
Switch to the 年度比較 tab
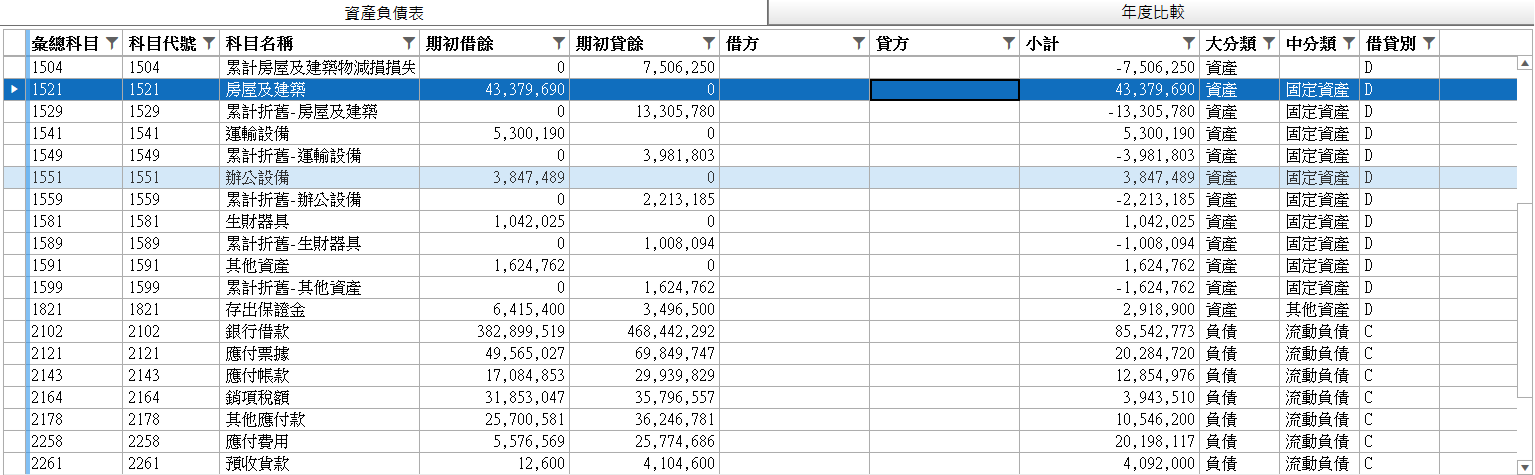[x=1151, y=12]
